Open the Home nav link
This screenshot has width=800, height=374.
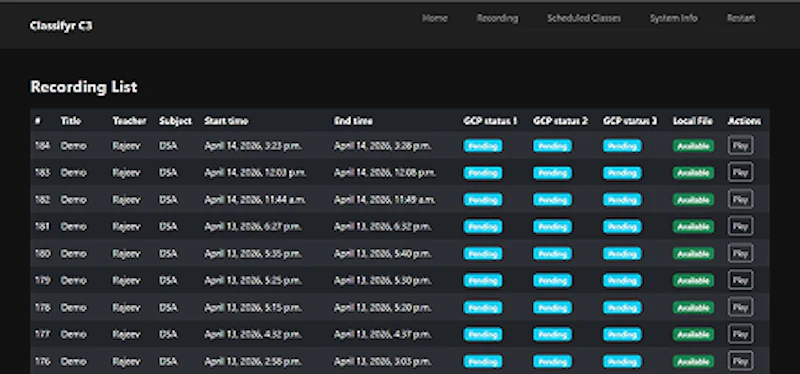pyautogui.click(x=434, y=18)
